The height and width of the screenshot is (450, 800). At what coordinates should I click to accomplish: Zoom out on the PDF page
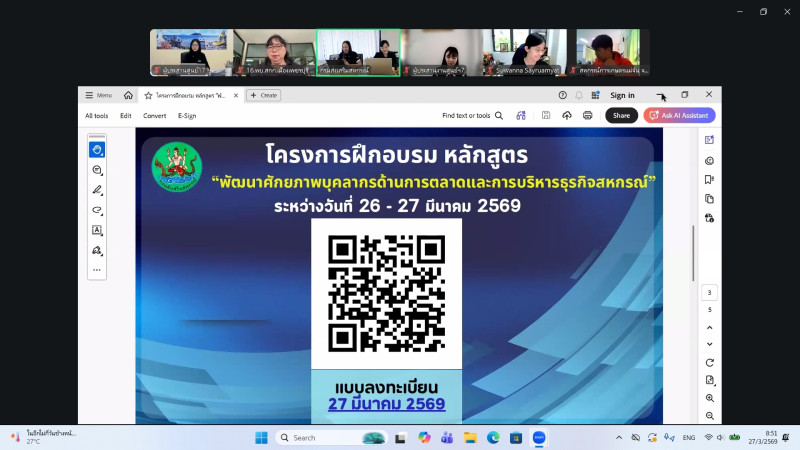point(709,416)
